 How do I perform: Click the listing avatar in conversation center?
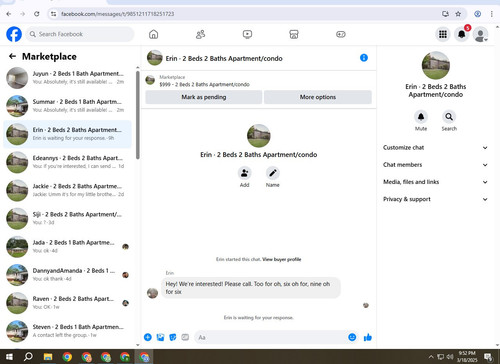[x=259, y=136]
